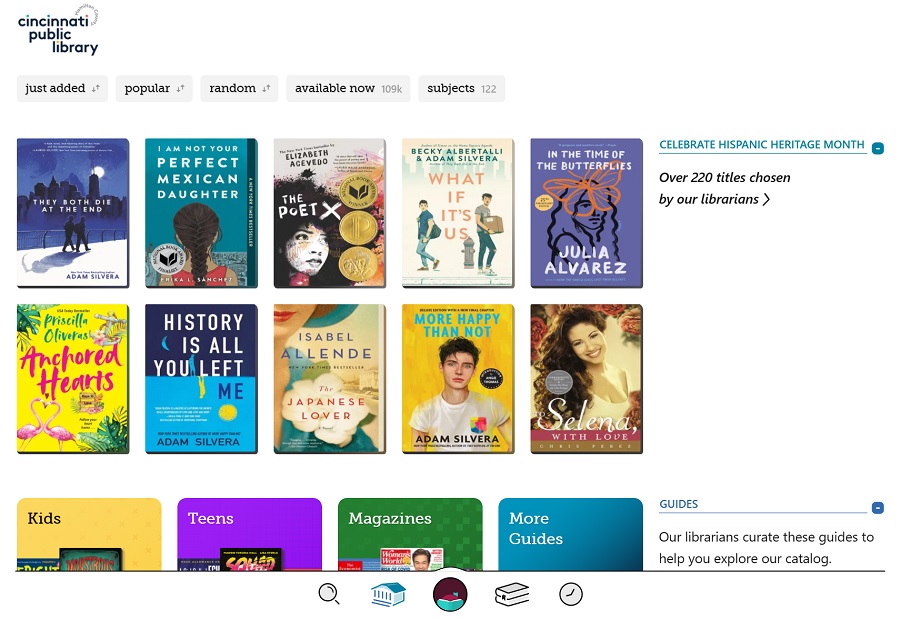This screenshot has width=900, height=620.
Task: Go to the Library building icon
Action: click(388, 594)
